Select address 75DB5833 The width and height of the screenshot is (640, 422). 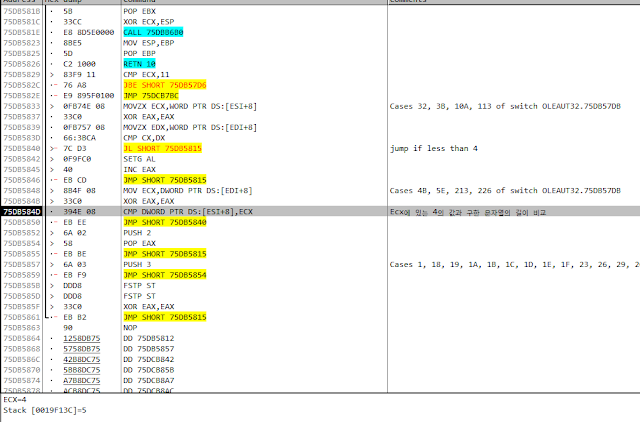coord(22,106)
